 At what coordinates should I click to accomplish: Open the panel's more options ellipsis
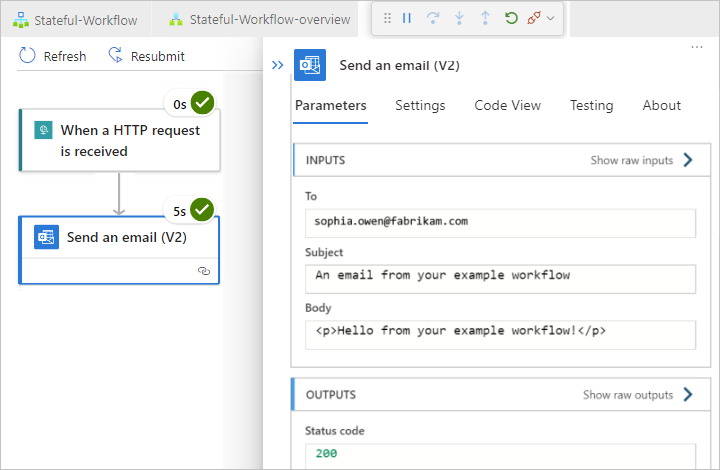coord(697,47)
